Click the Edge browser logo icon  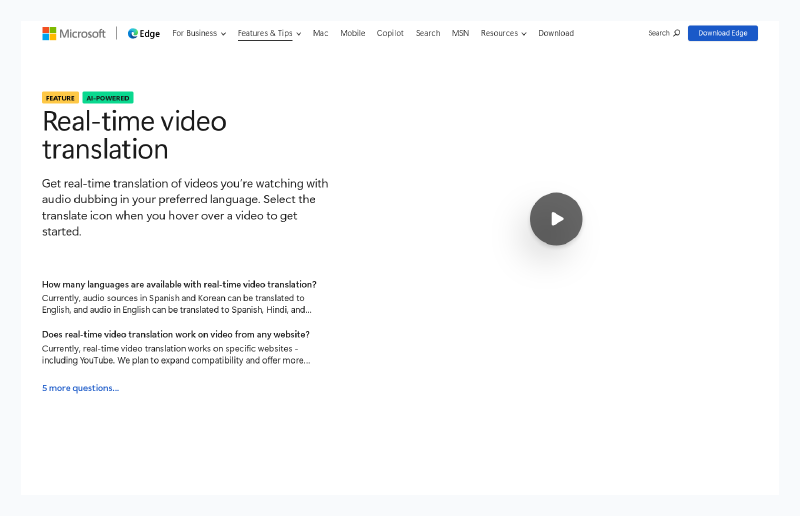click(x=133, y=33)
